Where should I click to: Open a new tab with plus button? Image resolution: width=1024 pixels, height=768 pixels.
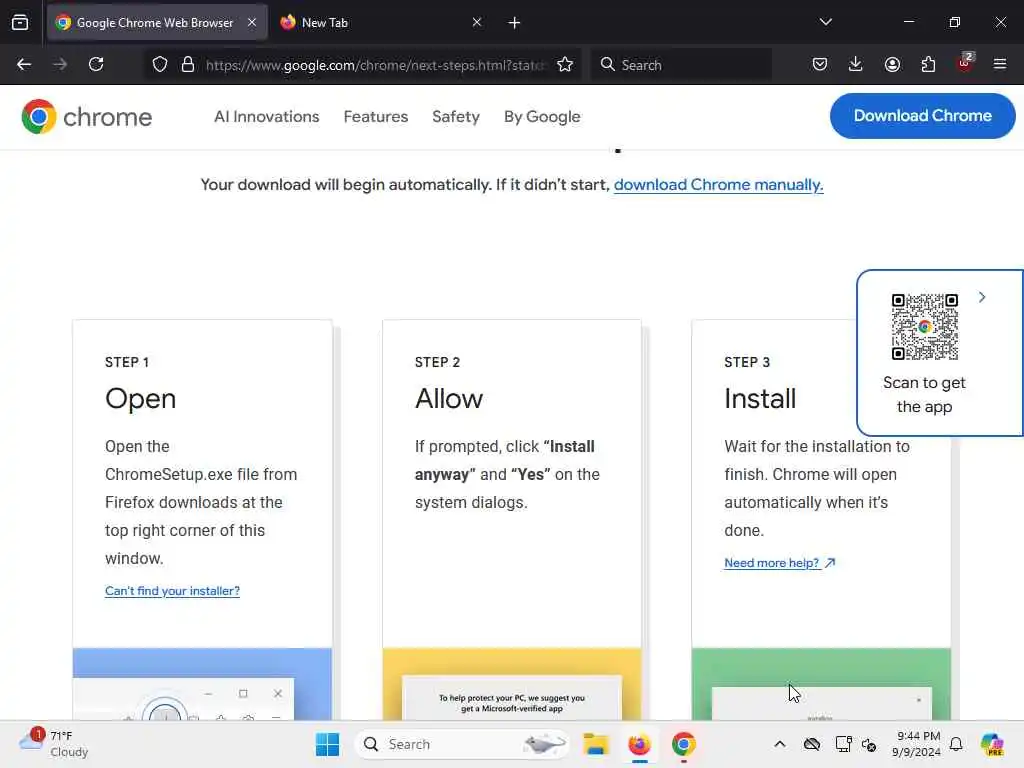pyautogui.click(x=514, y=23)
